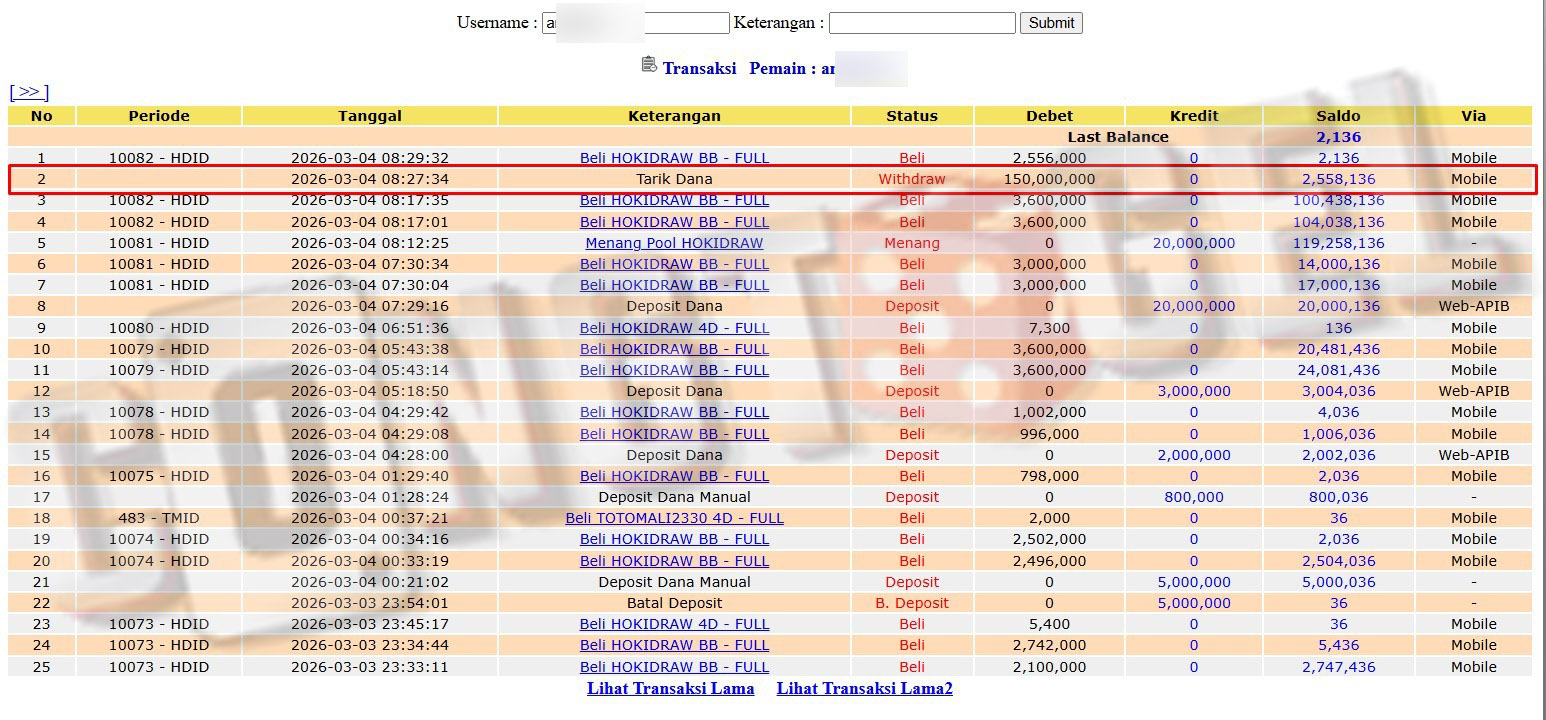Select the highlighted Tarik Dana withdraw row
1546x720 pixels.
point(771,179)
